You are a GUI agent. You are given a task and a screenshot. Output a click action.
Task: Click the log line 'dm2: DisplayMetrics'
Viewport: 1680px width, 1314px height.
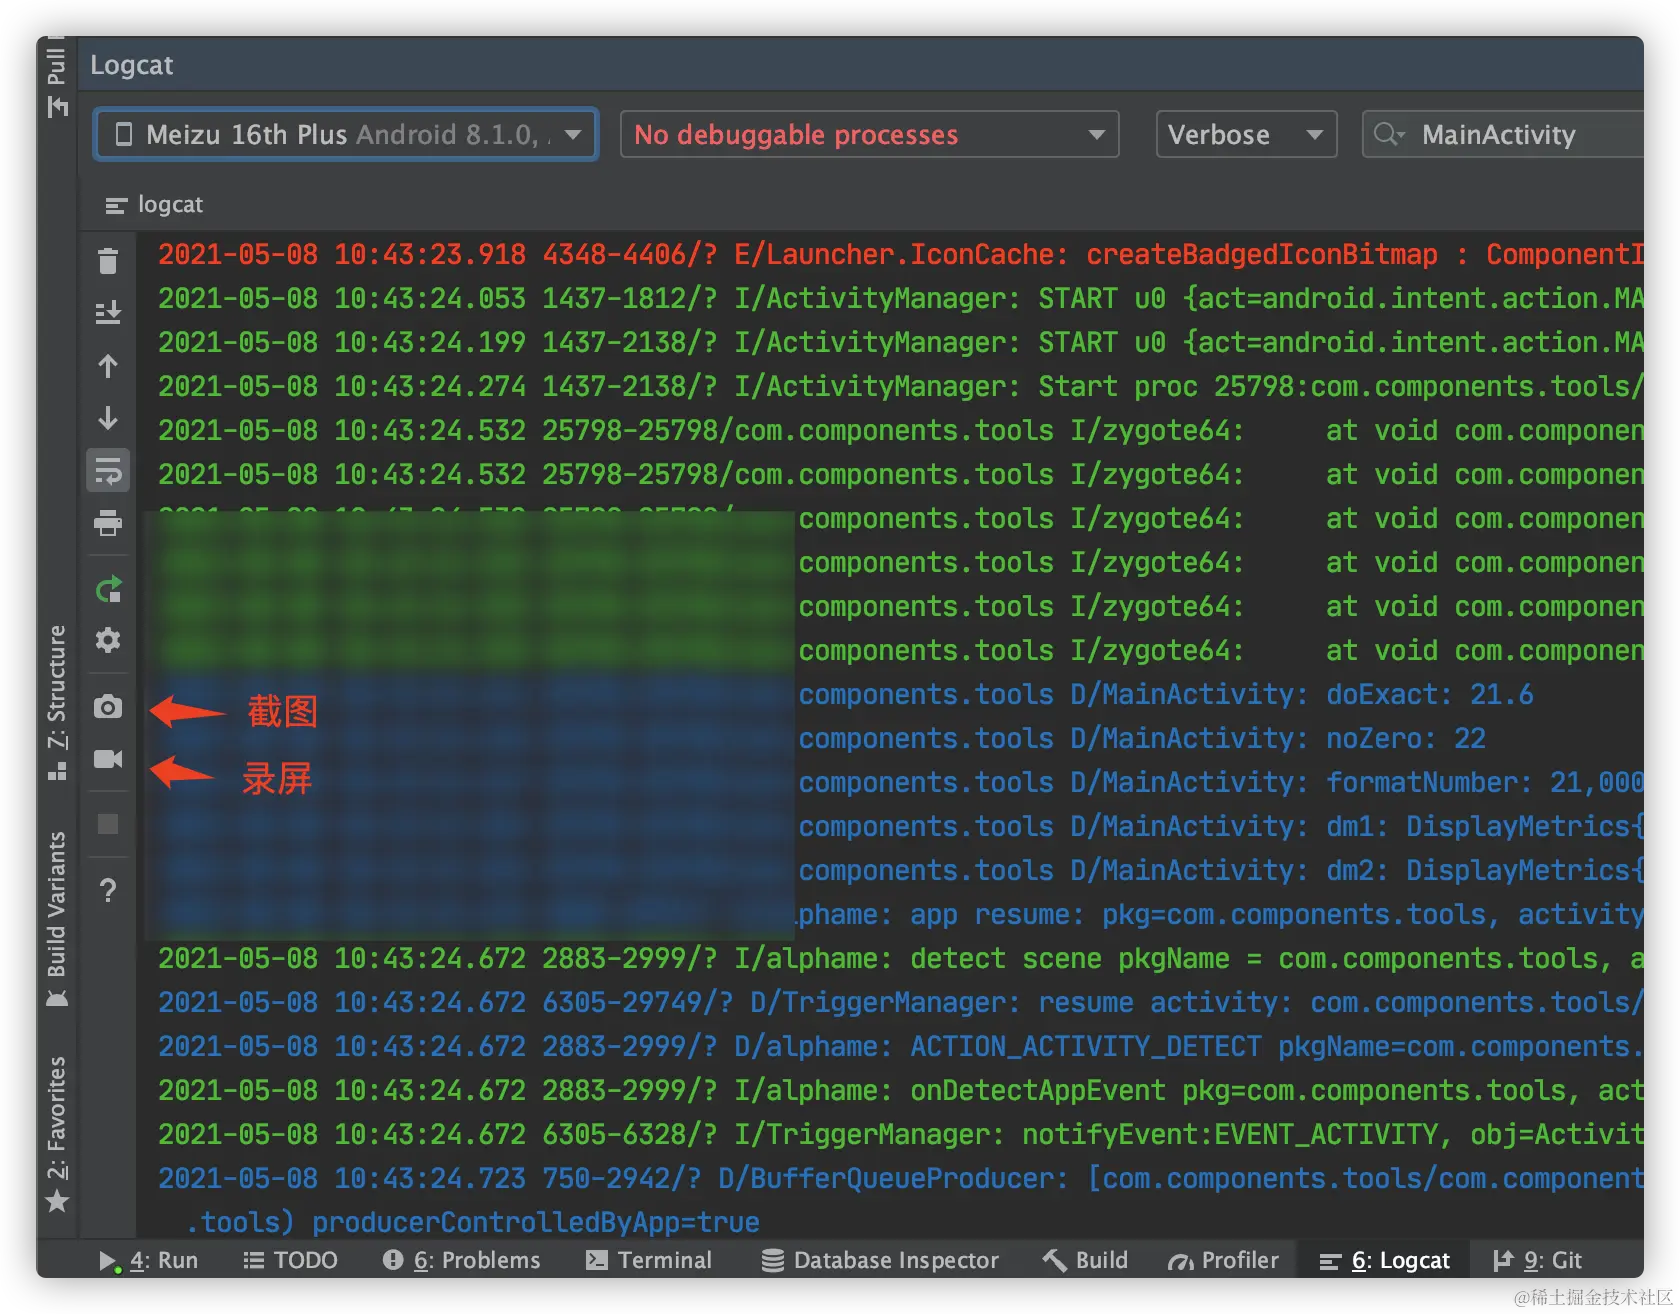click(1220, 870)
